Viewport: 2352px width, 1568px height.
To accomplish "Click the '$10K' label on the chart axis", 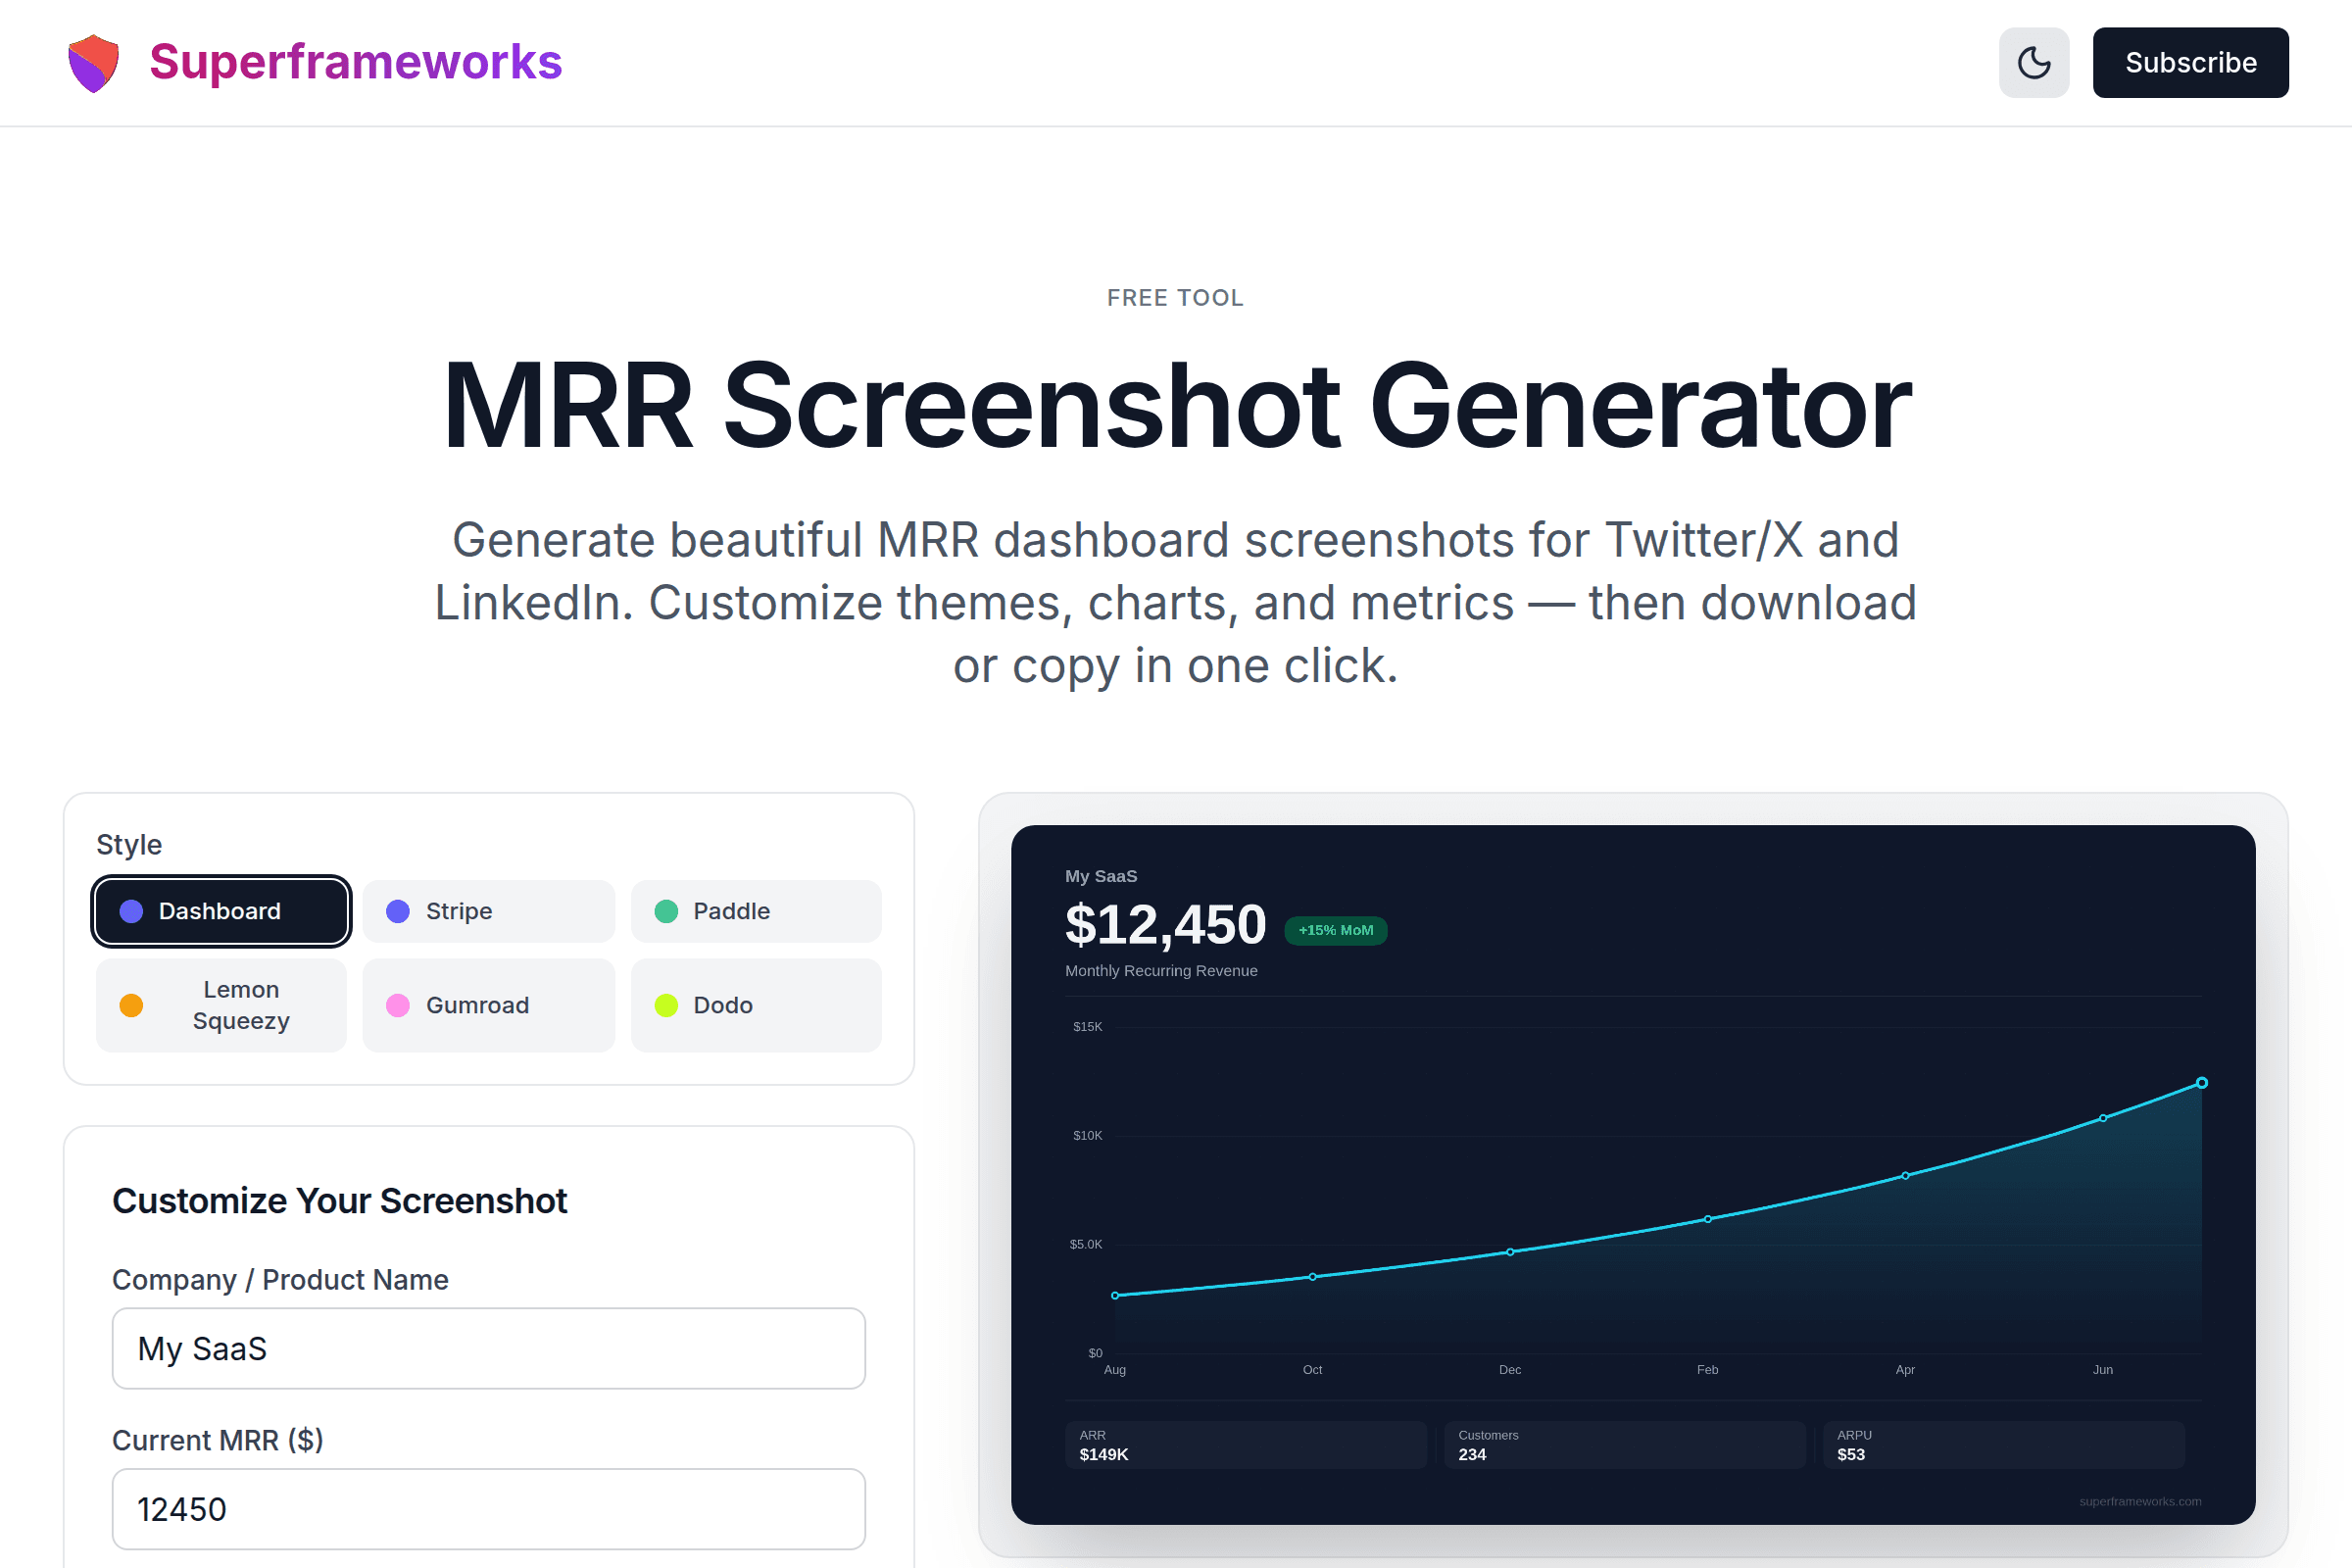I will 1087,1136.
